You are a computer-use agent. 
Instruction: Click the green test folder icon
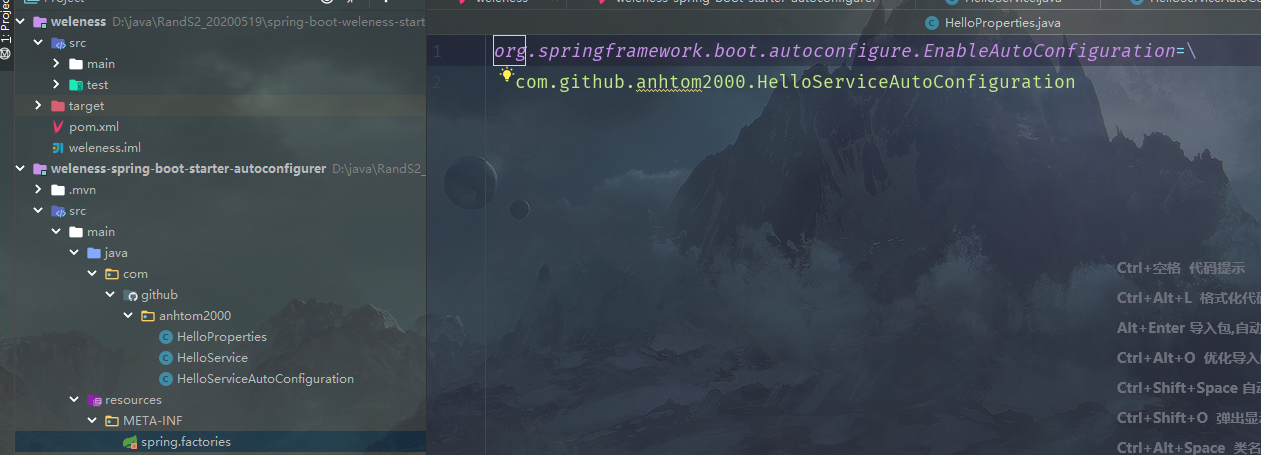point(76,85)
